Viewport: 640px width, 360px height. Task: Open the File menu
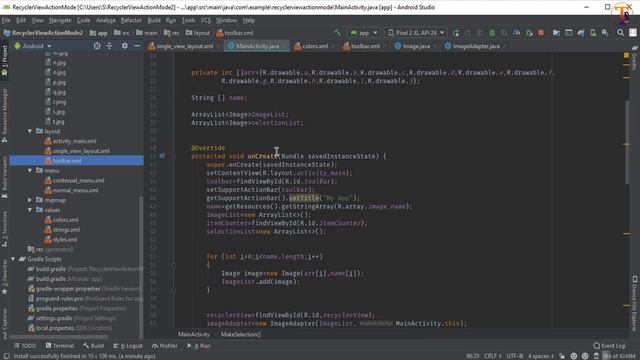6,20
